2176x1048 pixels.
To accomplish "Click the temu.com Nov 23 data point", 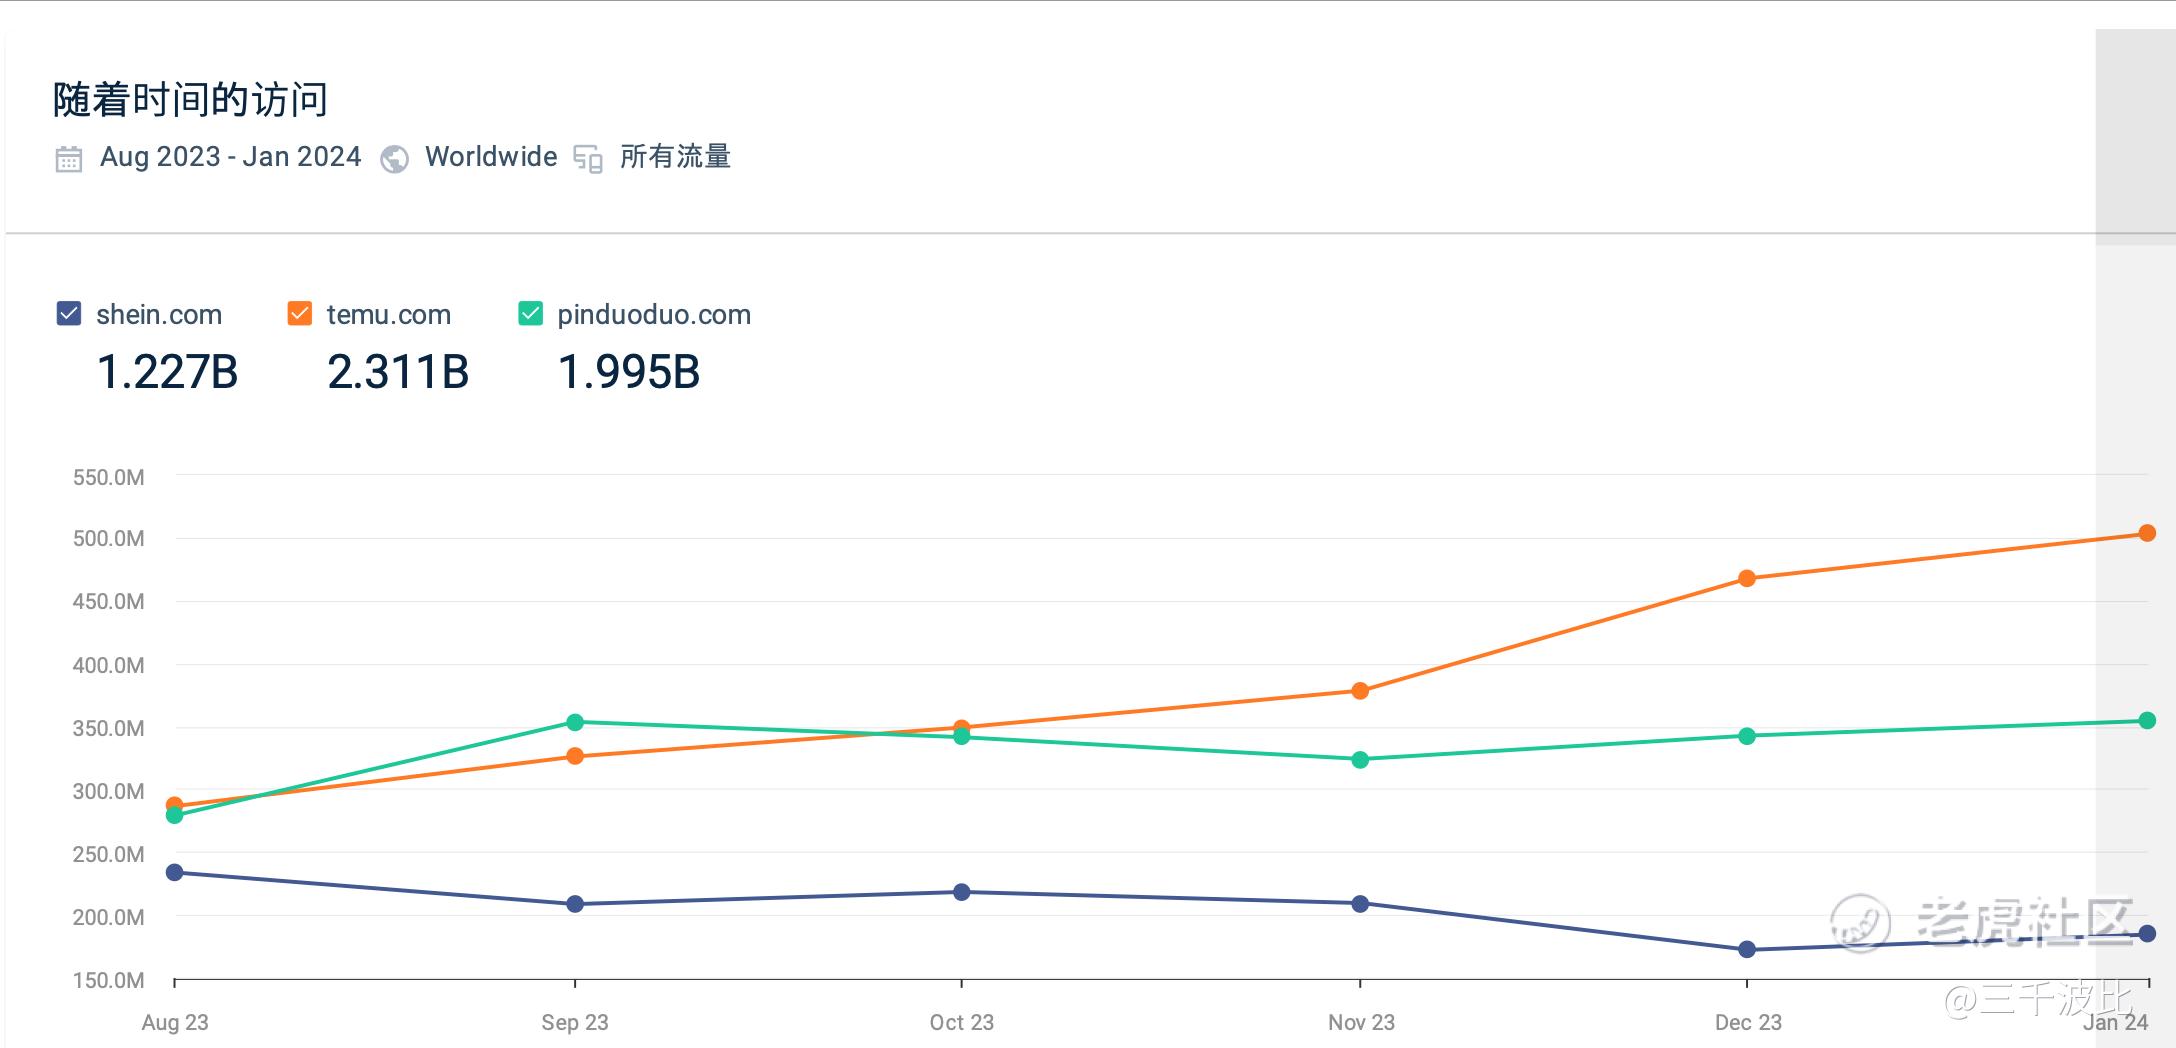I will click(x=1360, y=691).
